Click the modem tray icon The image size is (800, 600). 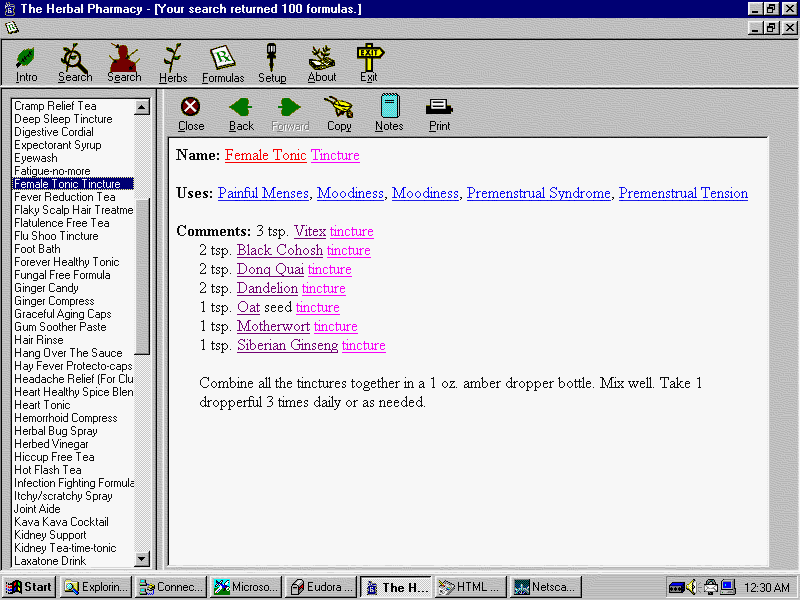(x=677, y=588)
